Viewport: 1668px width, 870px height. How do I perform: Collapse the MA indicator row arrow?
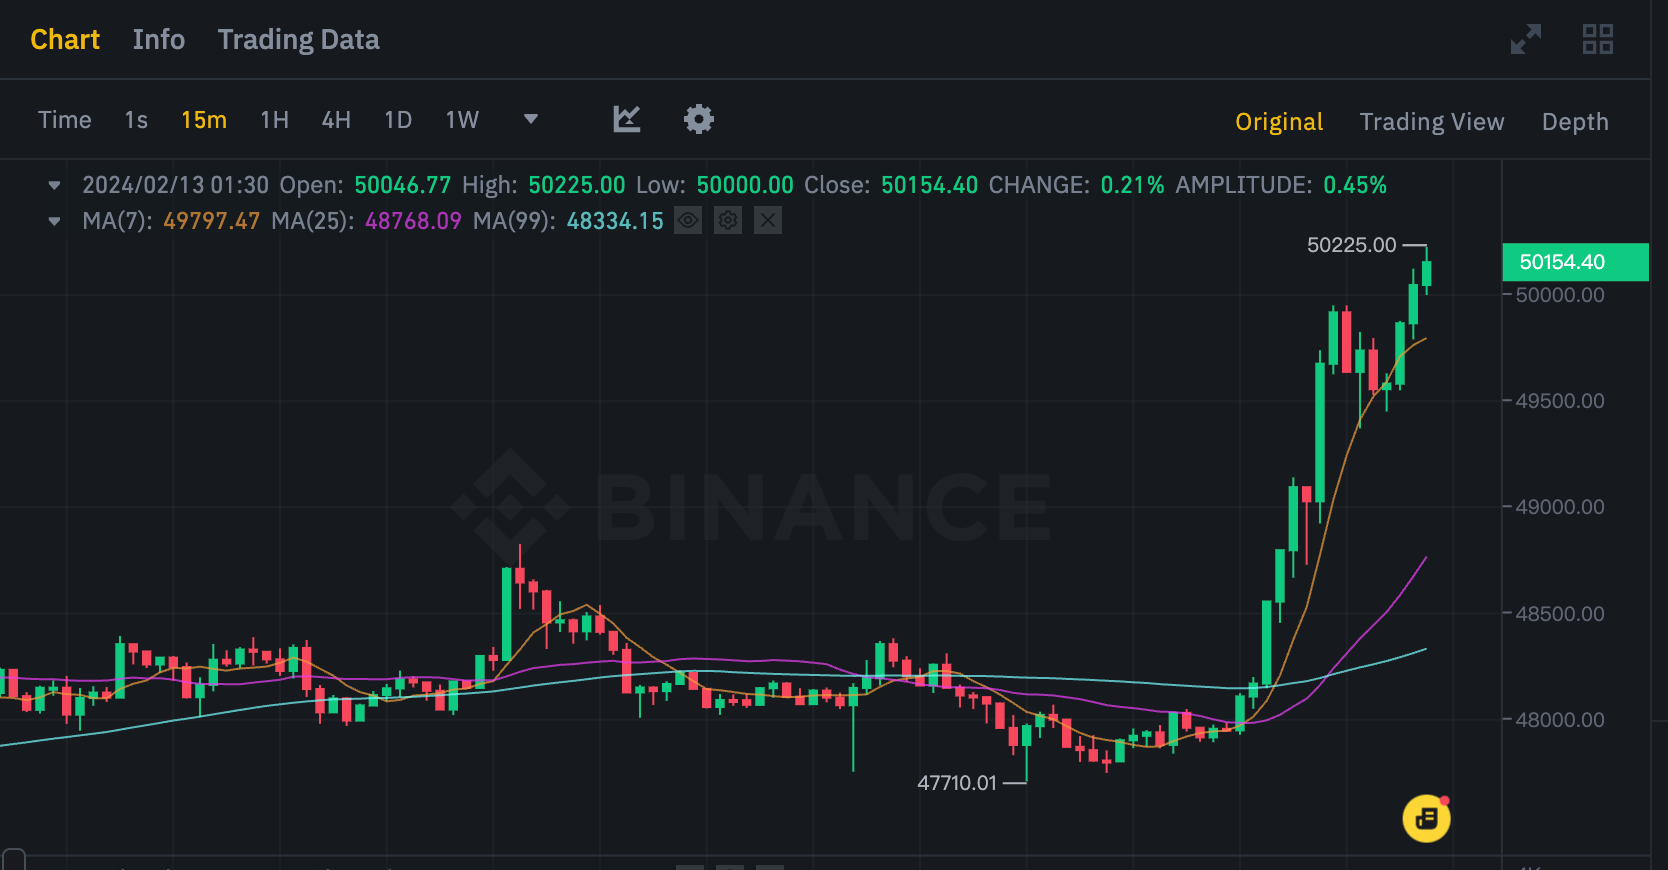point(55,221)
